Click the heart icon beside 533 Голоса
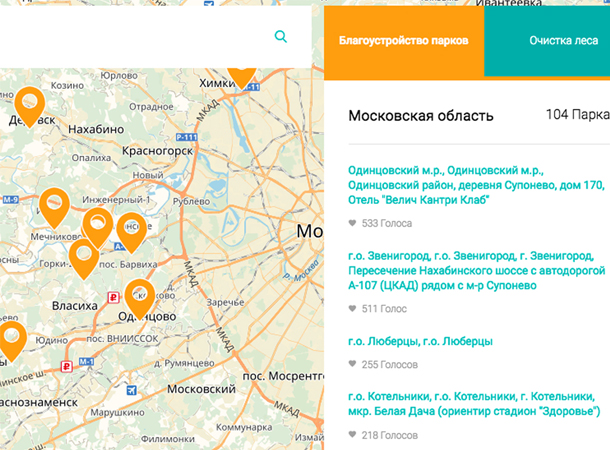Viewport: 610px width, 450px height. (352, 223)
